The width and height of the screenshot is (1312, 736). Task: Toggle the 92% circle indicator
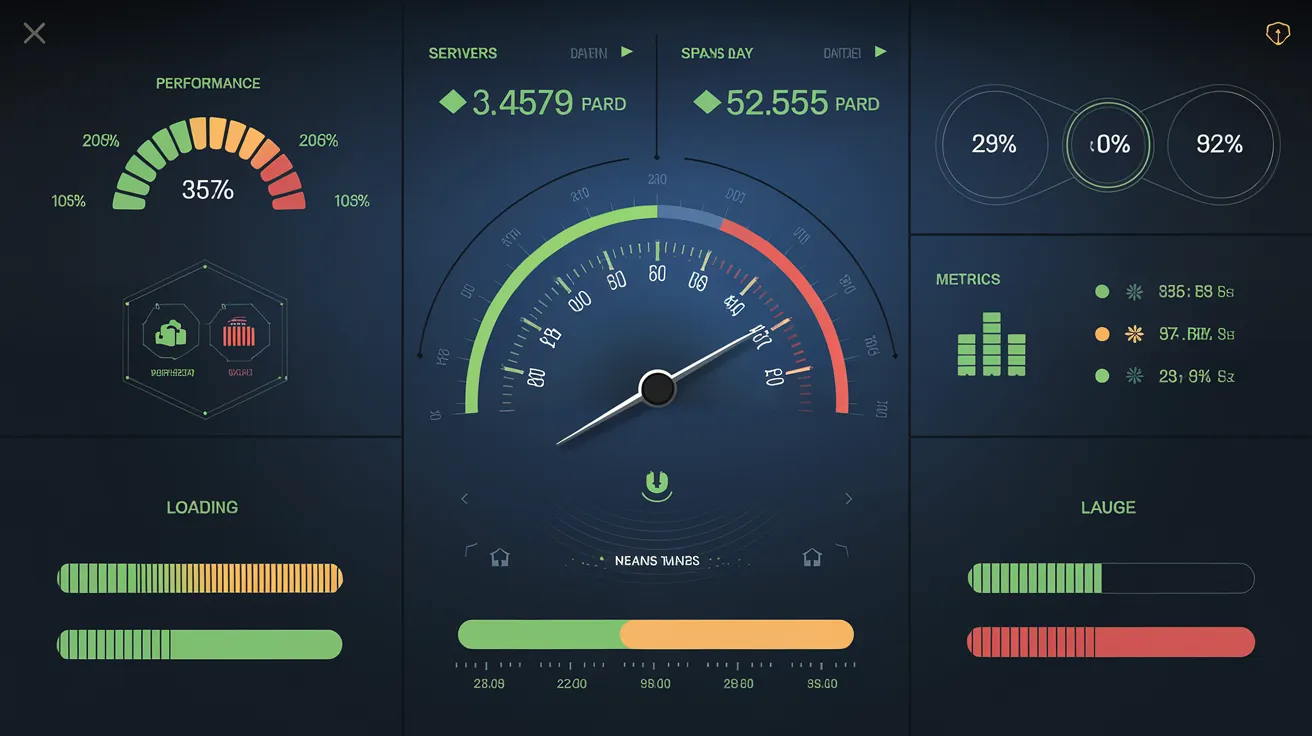1219,144
